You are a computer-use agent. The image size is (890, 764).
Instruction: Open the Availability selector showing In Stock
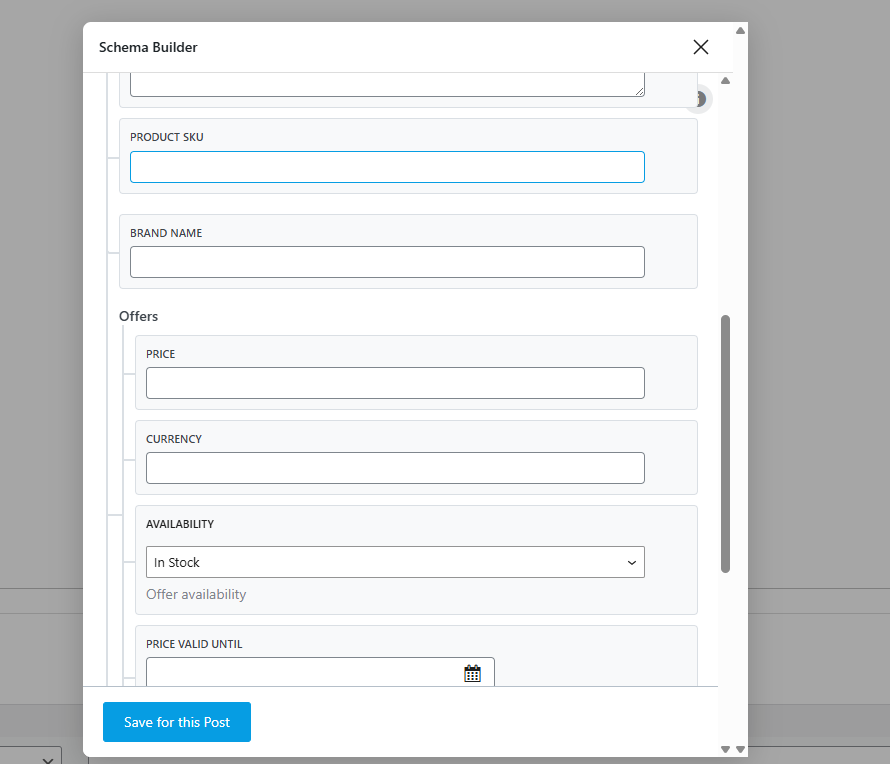395,562
